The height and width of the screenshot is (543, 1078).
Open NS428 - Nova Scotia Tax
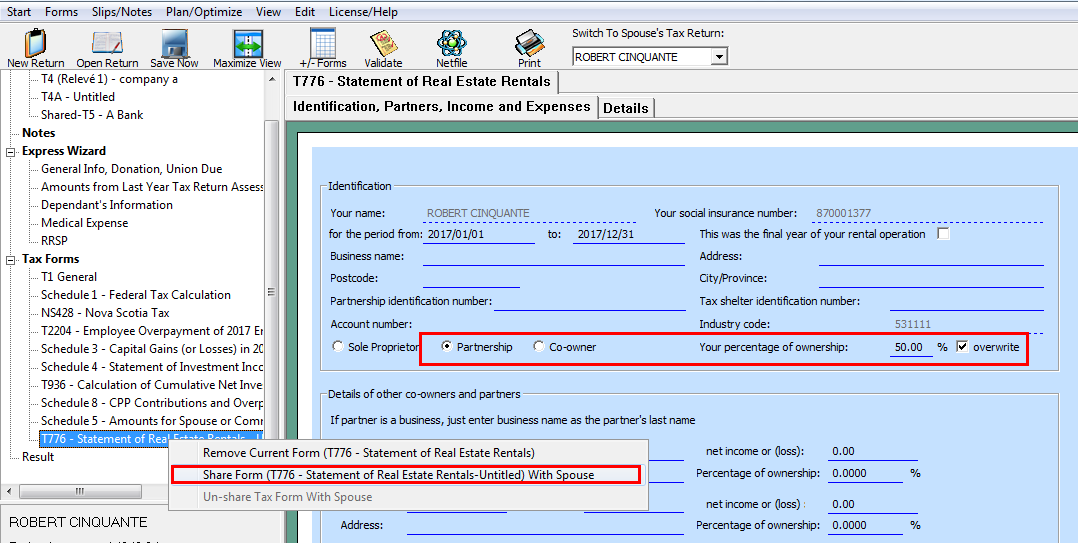105,313
